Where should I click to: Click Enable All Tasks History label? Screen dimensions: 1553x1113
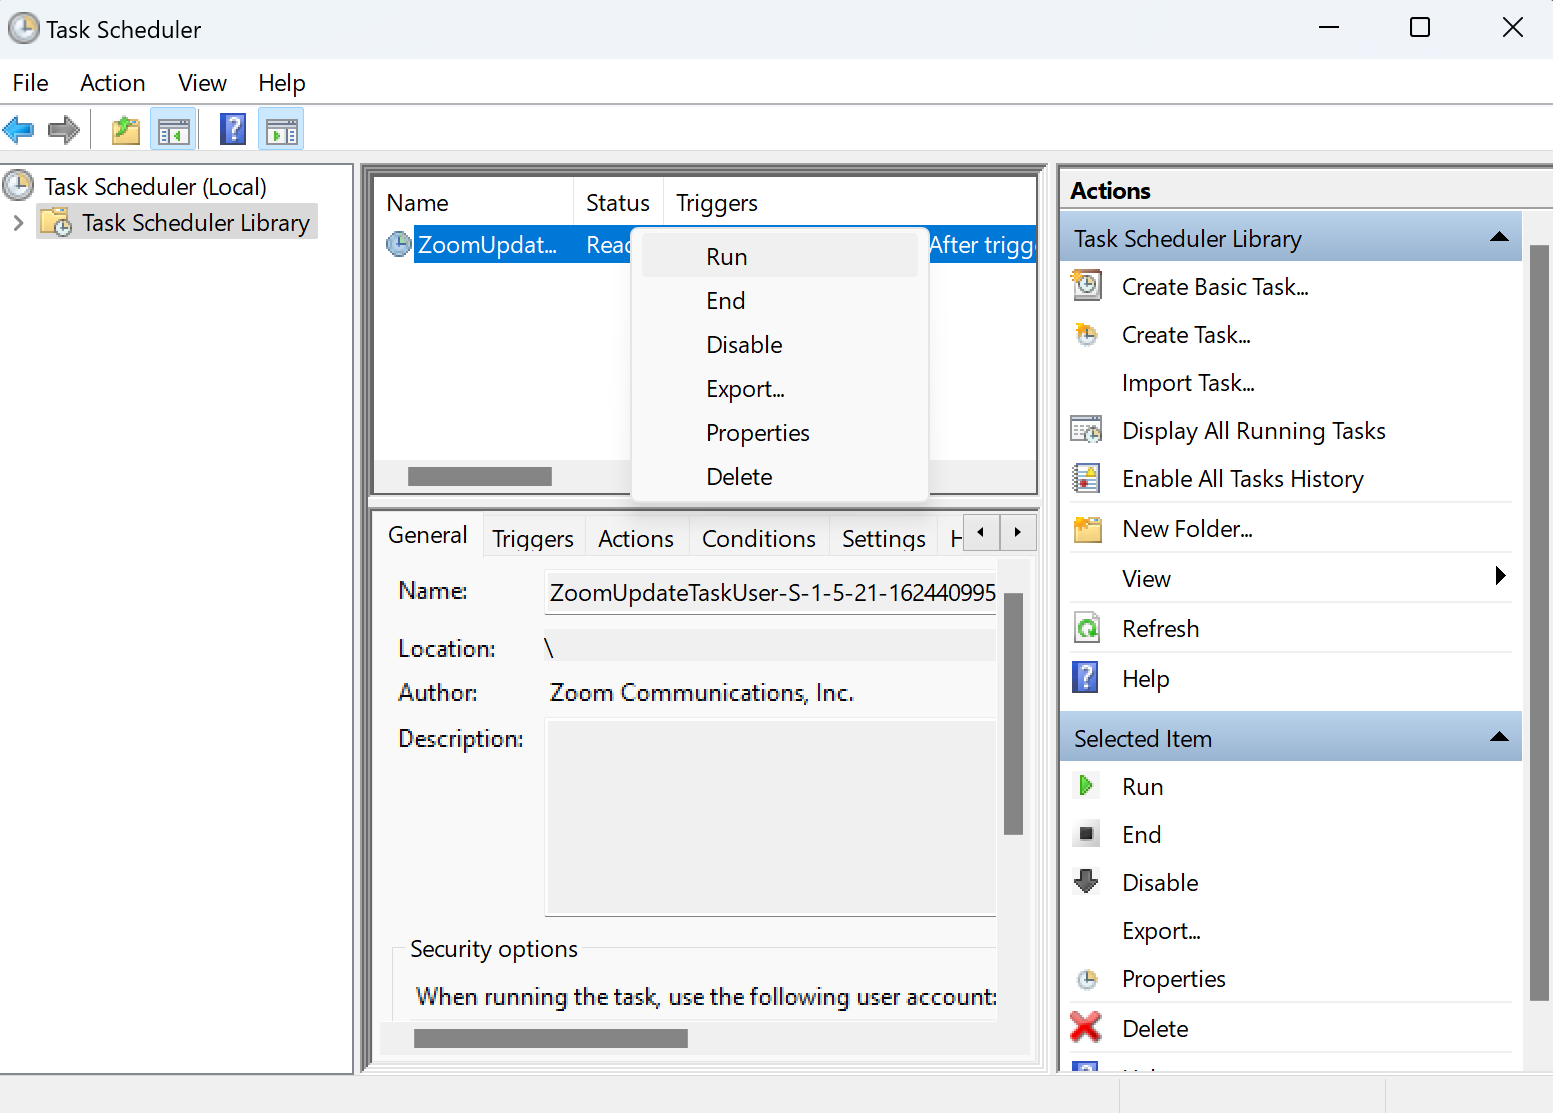click(x=1243, y=479)
